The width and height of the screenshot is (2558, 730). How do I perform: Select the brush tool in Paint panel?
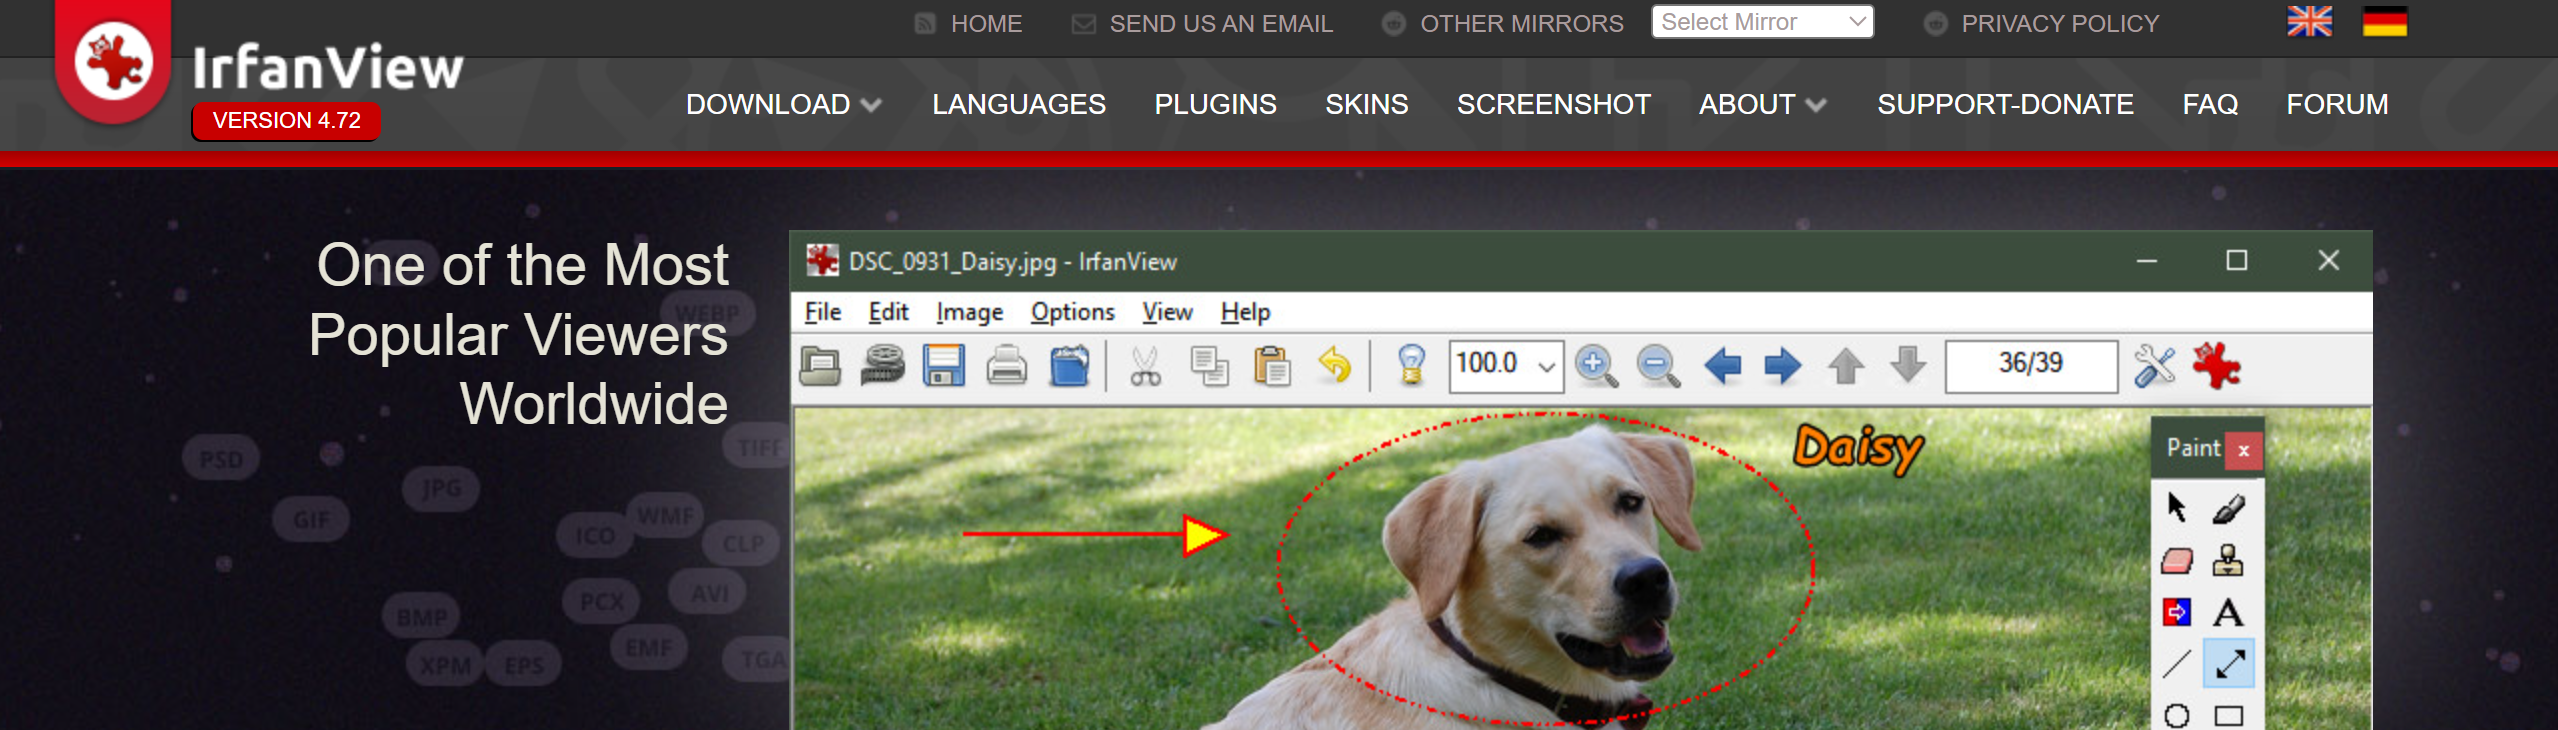[x=2229, y=509]
